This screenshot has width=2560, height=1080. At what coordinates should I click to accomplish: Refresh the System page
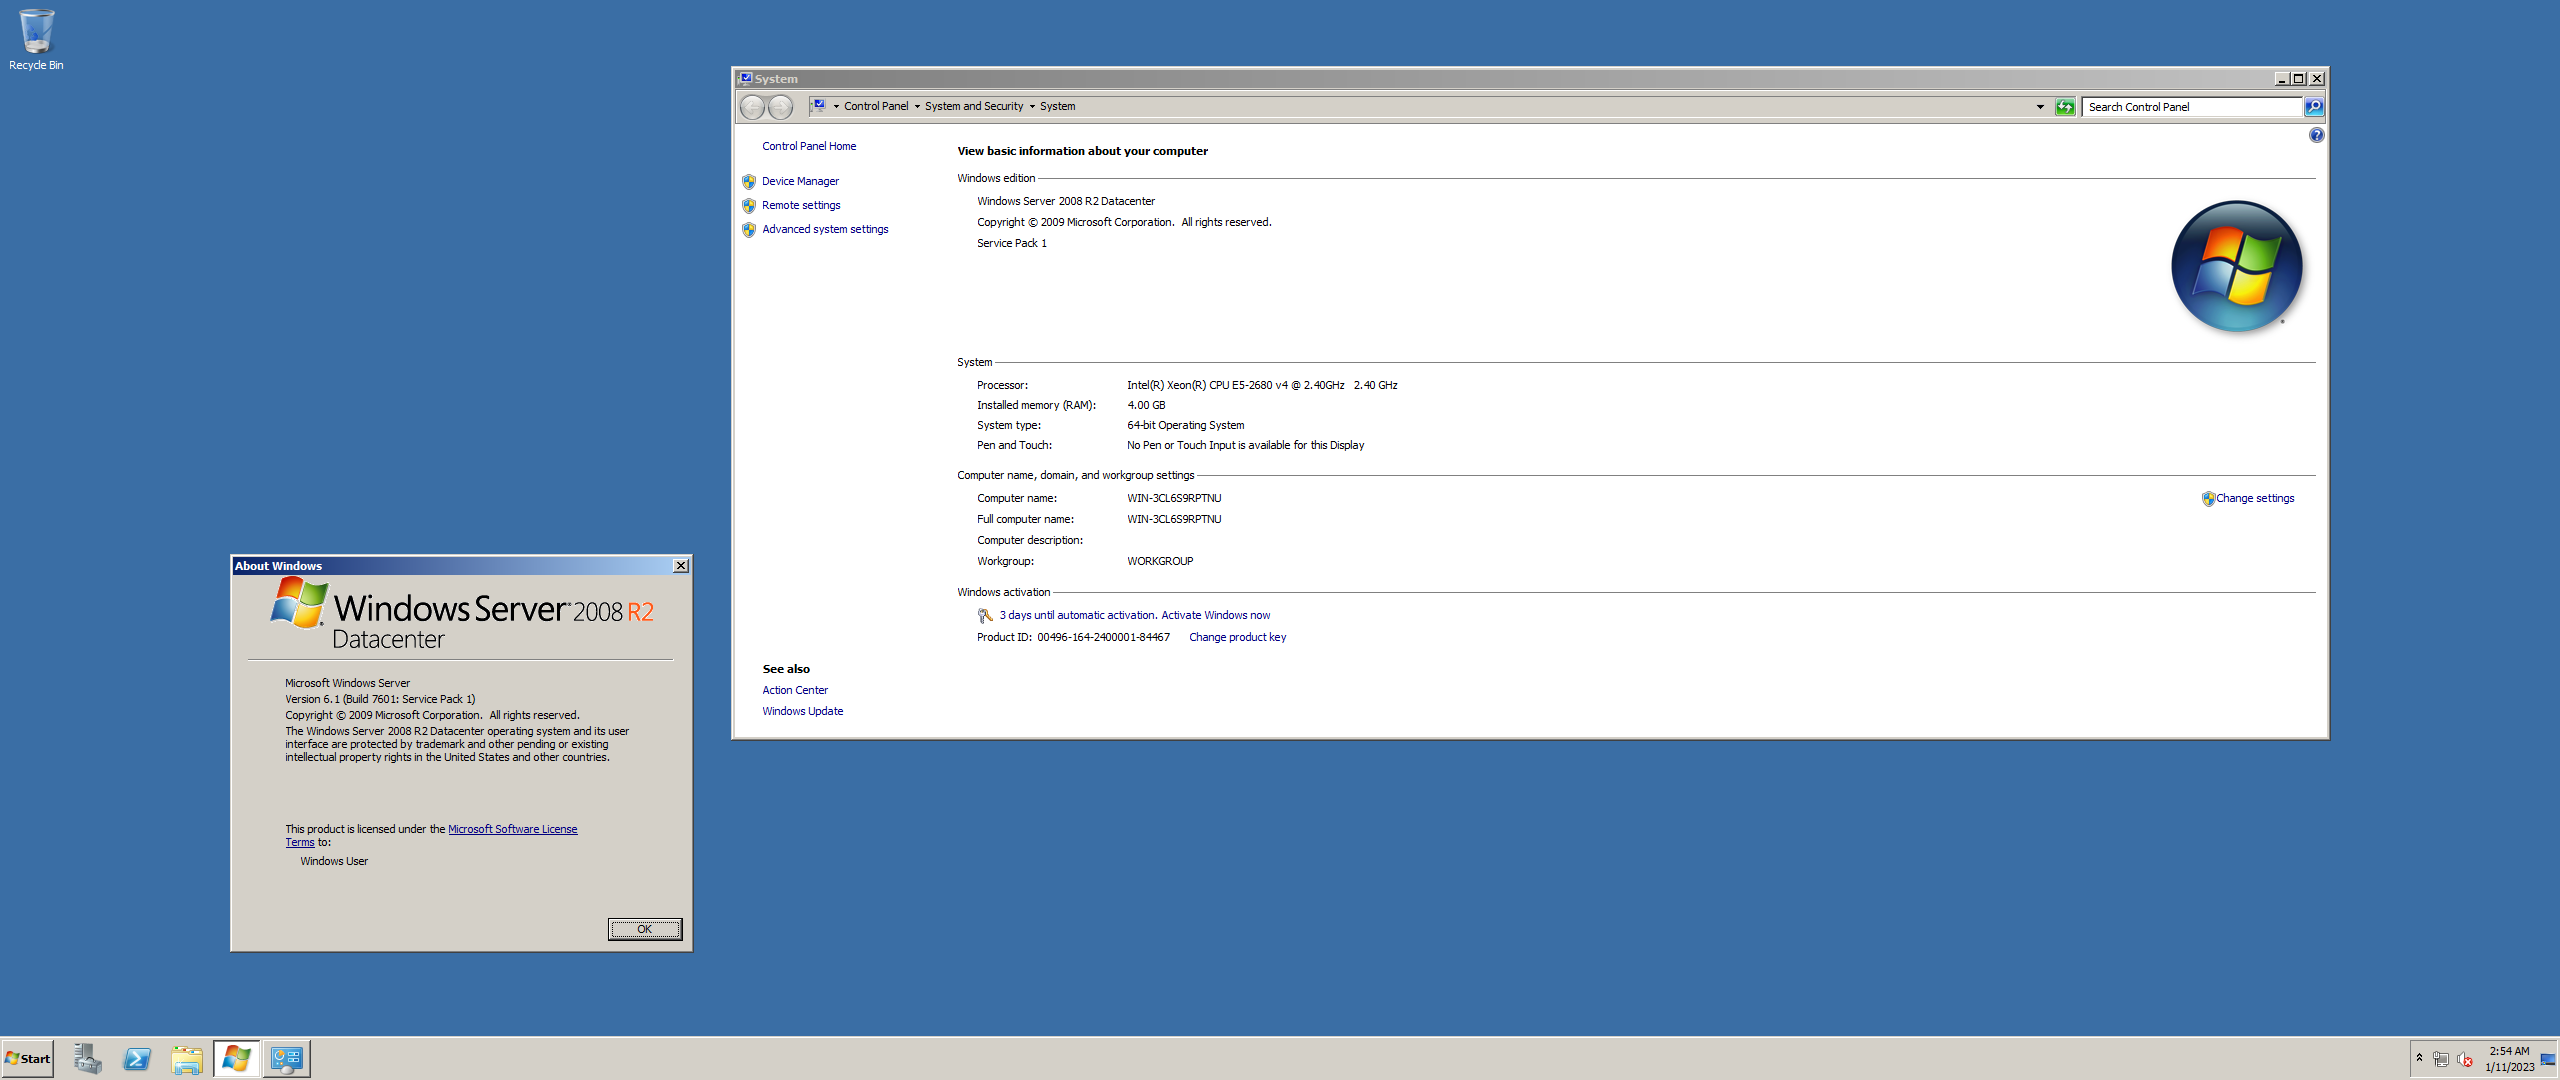pyautogui.click(x=2065, y=107)
